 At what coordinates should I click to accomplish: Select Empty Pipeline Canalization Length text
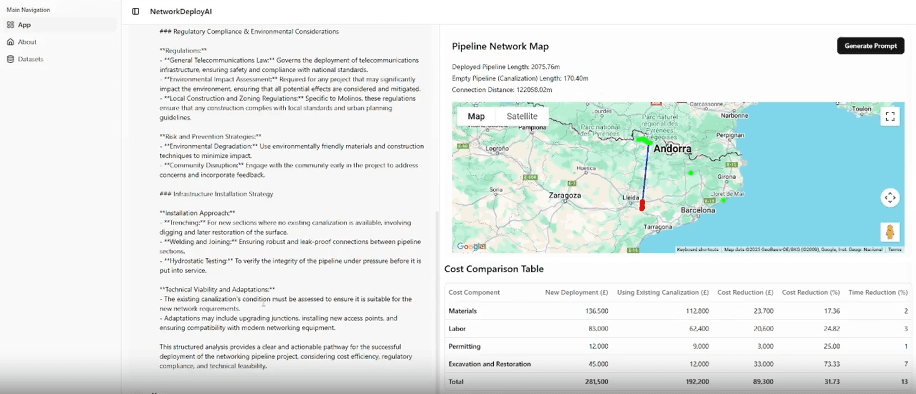pos(520,78)
